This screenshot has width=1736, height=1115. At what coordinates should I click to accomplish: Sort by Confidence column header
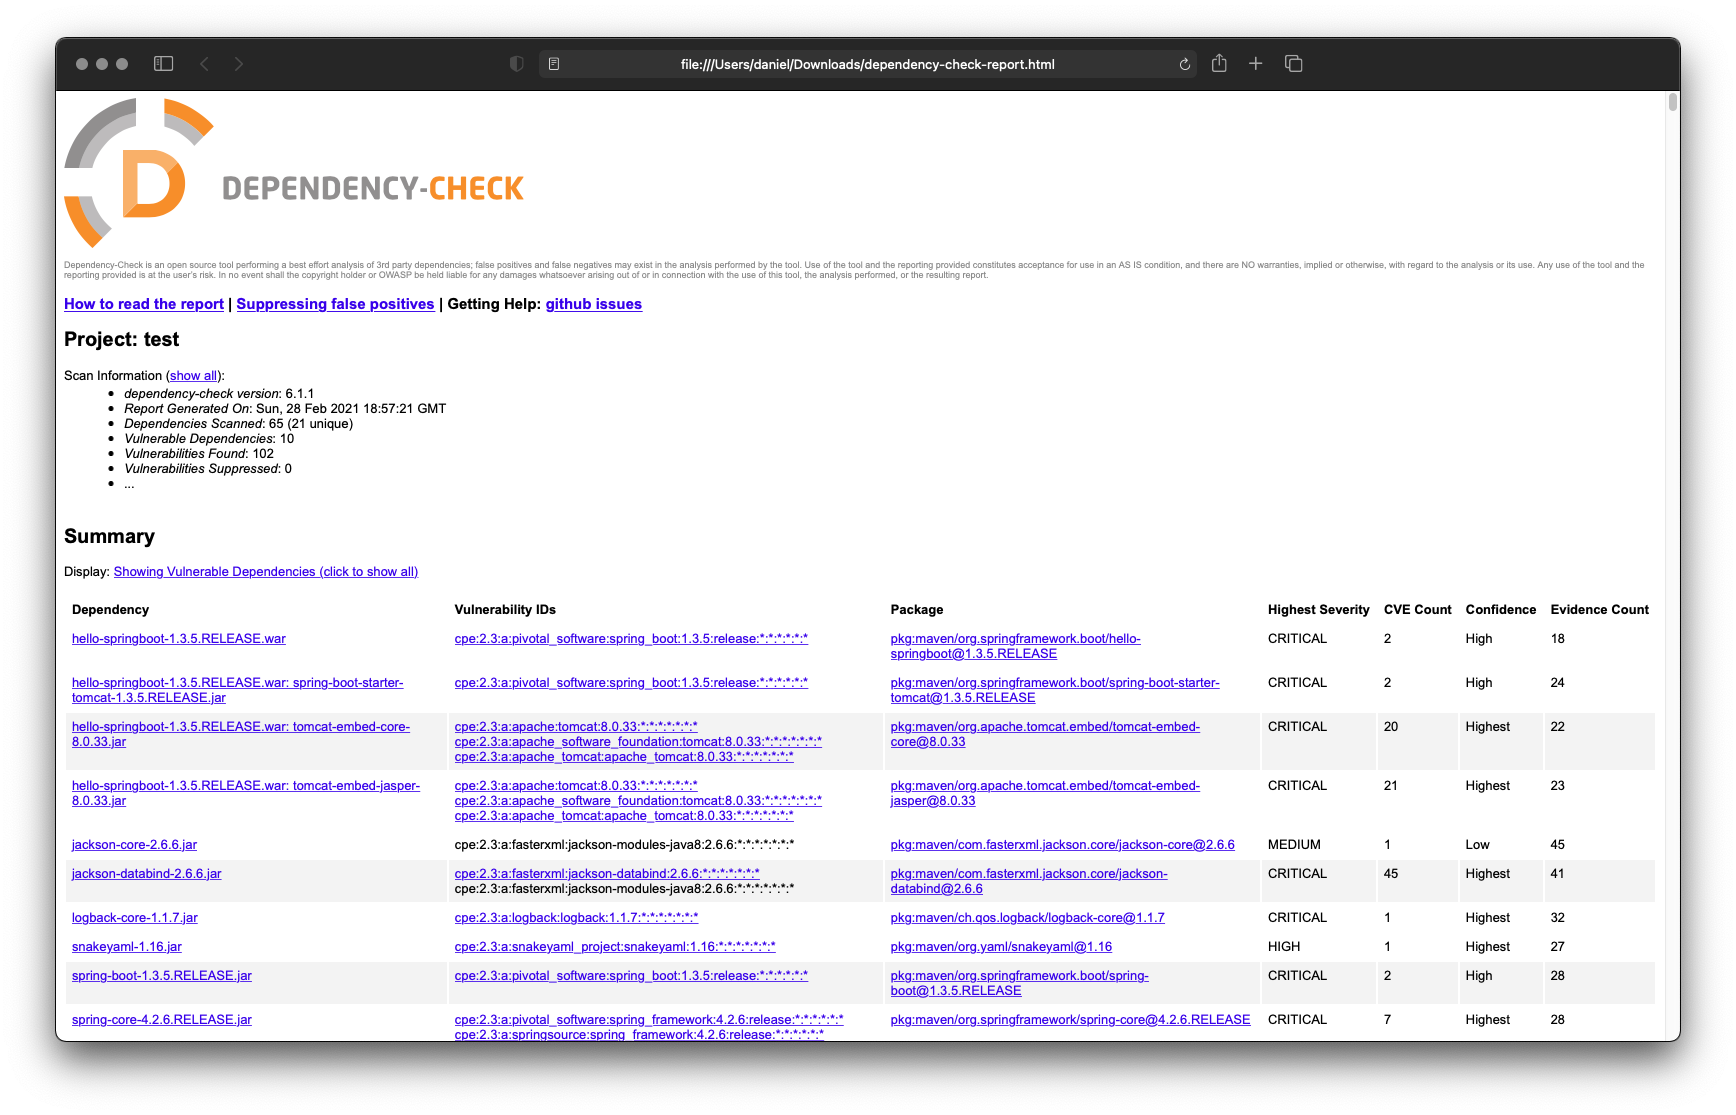tap(1500, 610)
